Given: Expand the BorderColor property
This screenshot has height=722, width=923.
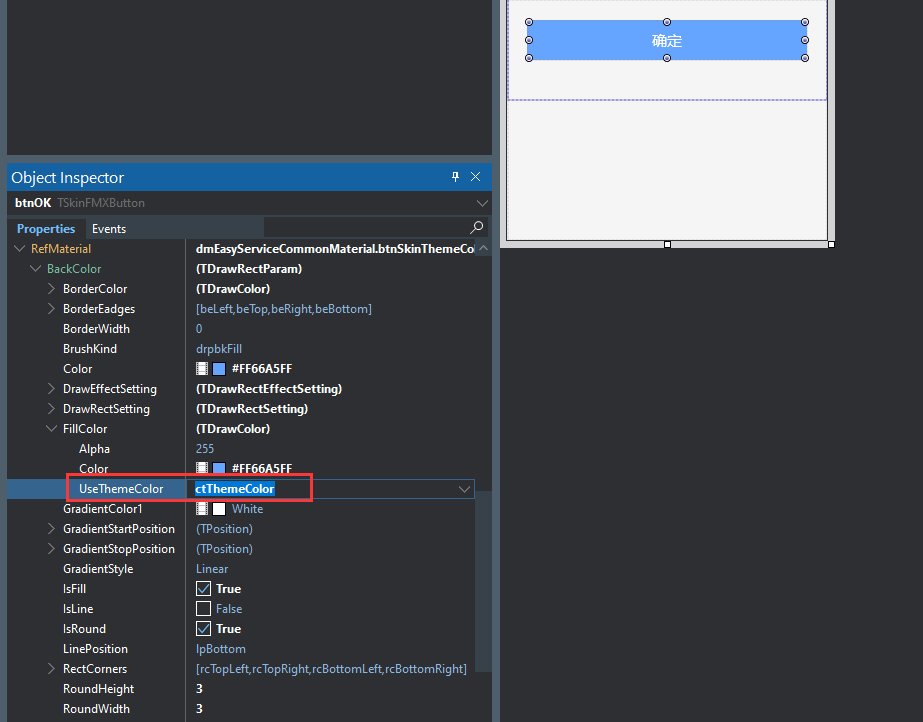Looking at the screenshot, I should click(x=51, y=288).
